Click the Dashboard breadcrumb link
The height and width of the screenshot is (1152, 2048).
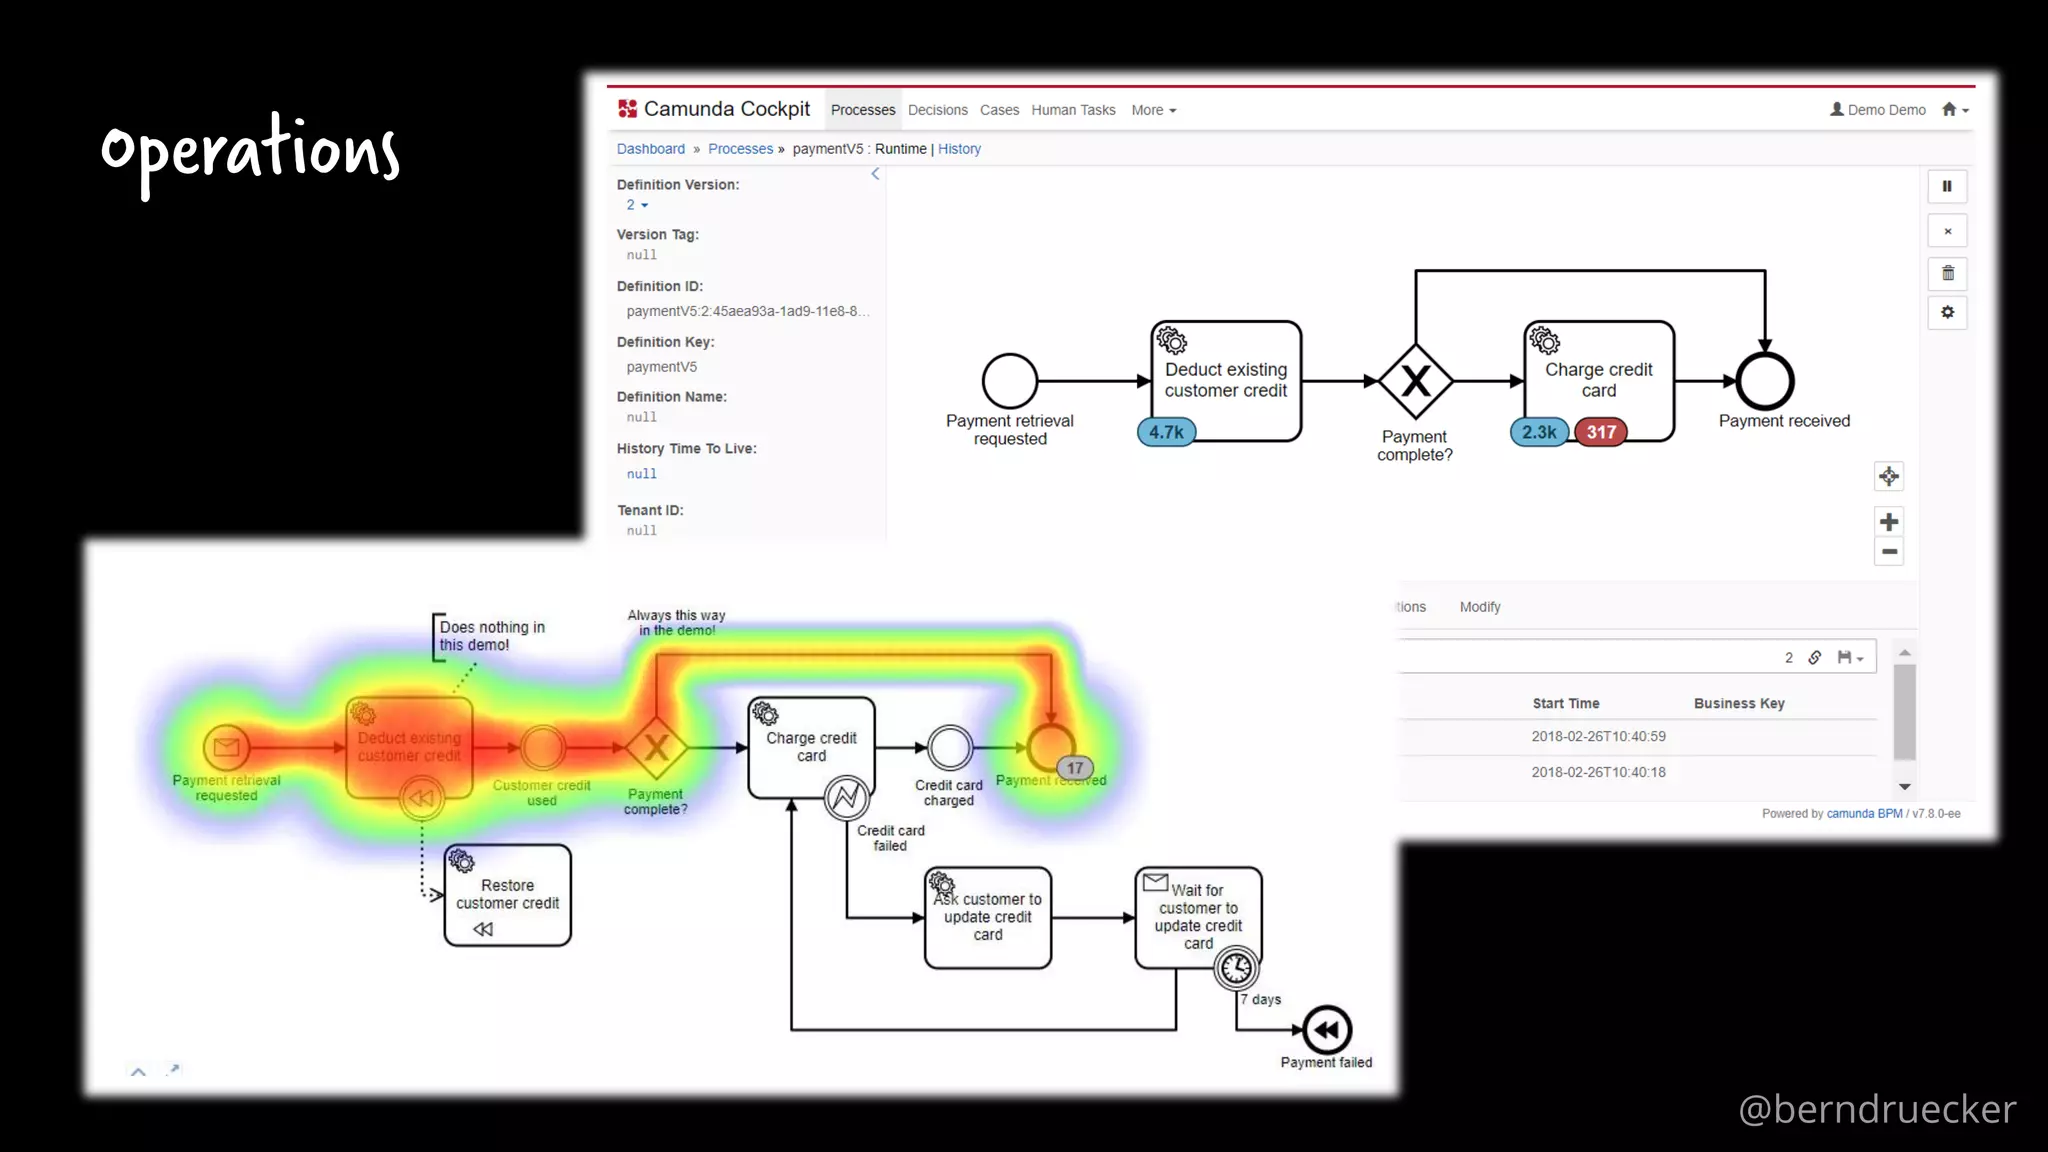pos(650,149)
